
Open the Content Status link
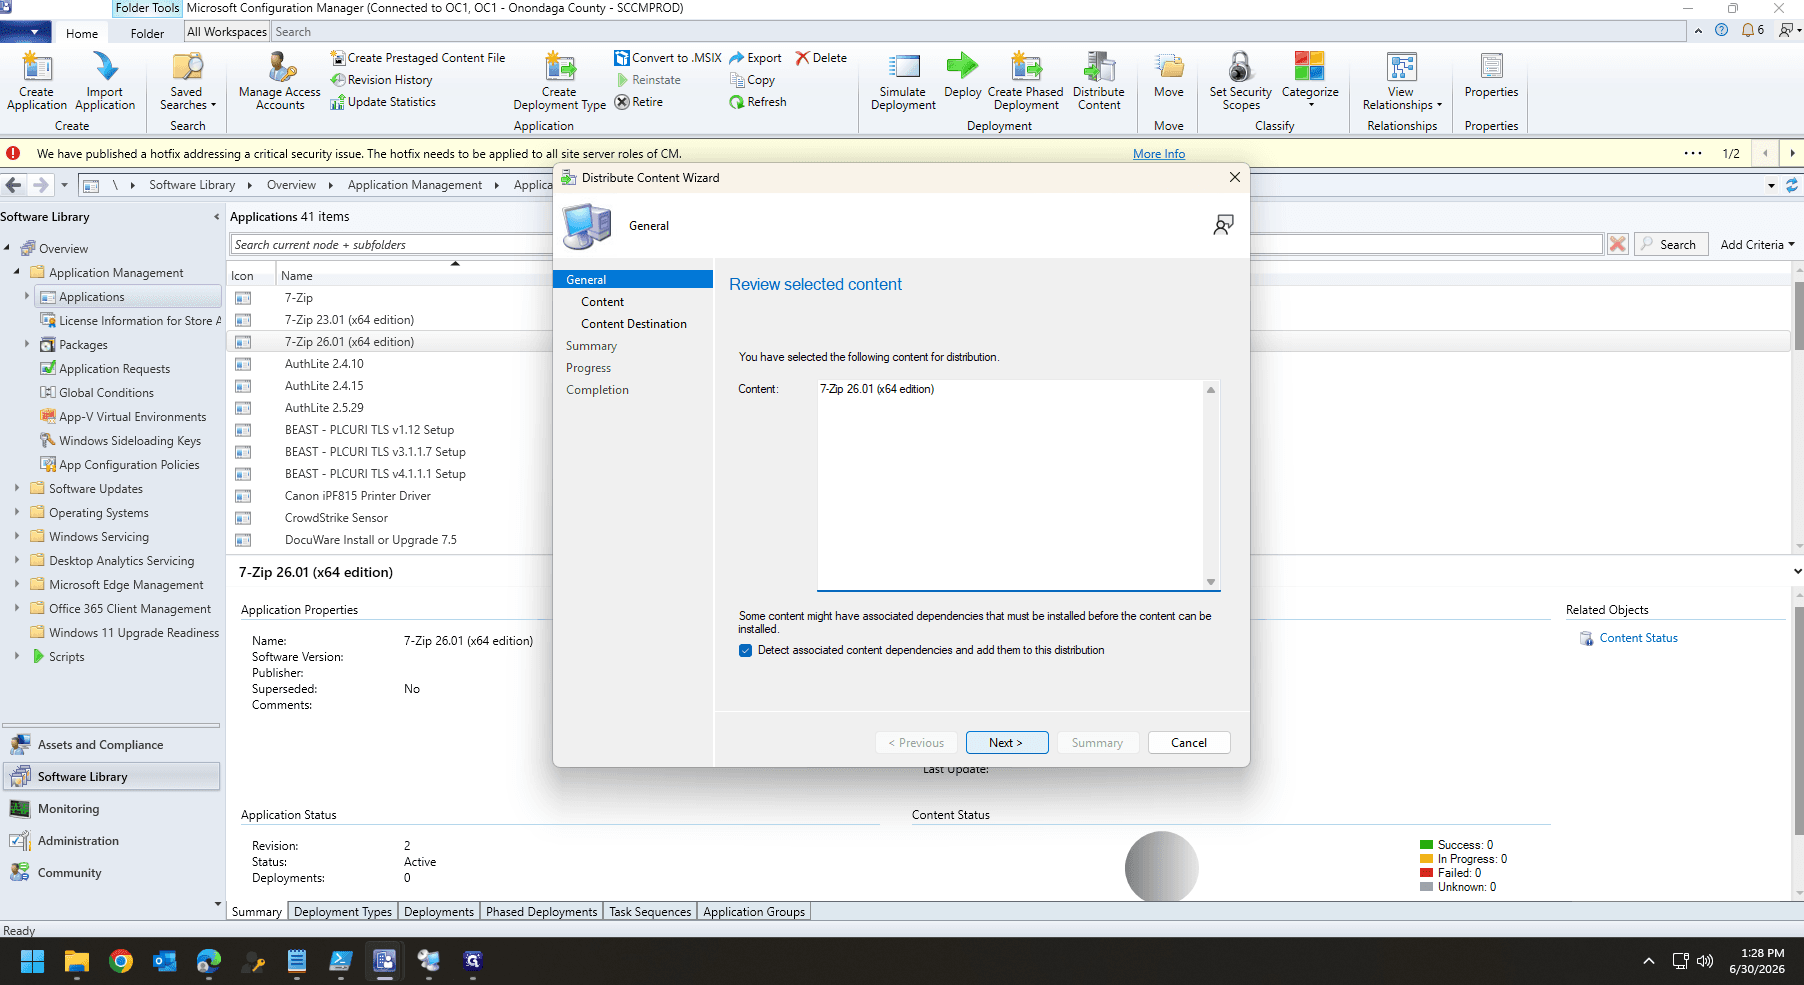pyautogui.click(x=1638, y=638)
